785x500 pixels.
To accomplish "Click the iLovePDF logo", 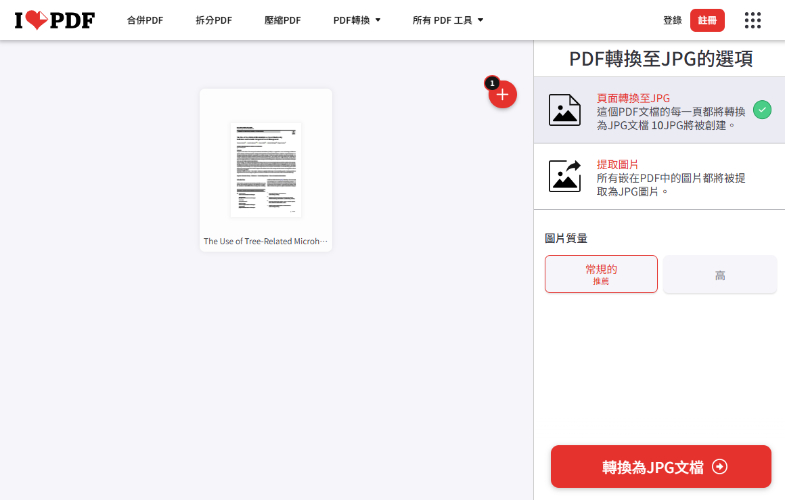I will tap(55, 20).
